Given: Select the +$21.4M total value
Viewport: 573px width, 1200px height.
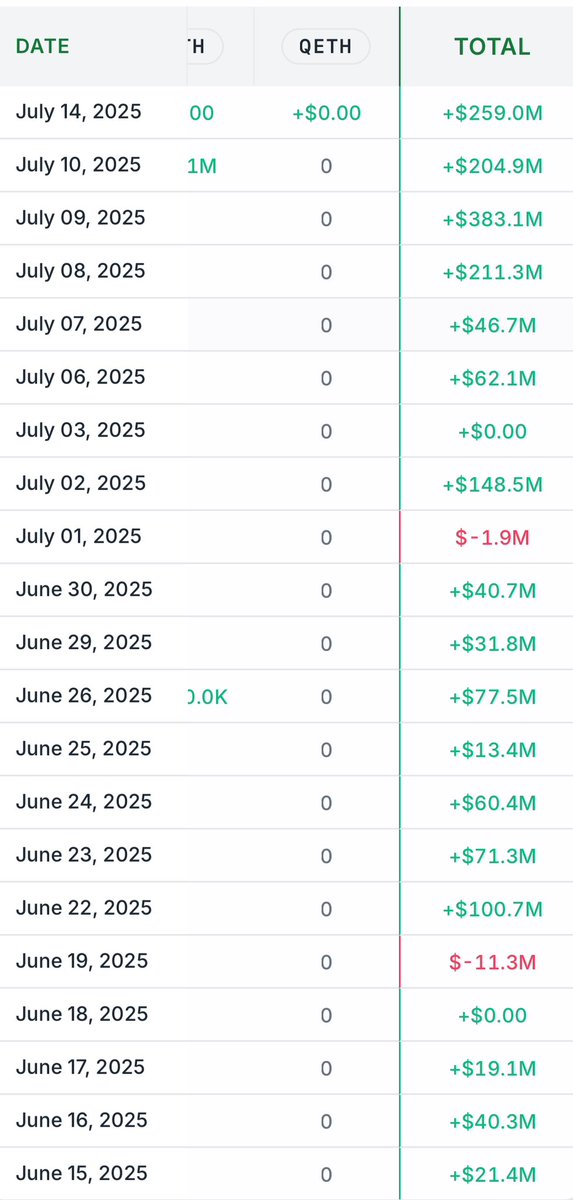Looking at the screenshot, I should [492, 1174].
